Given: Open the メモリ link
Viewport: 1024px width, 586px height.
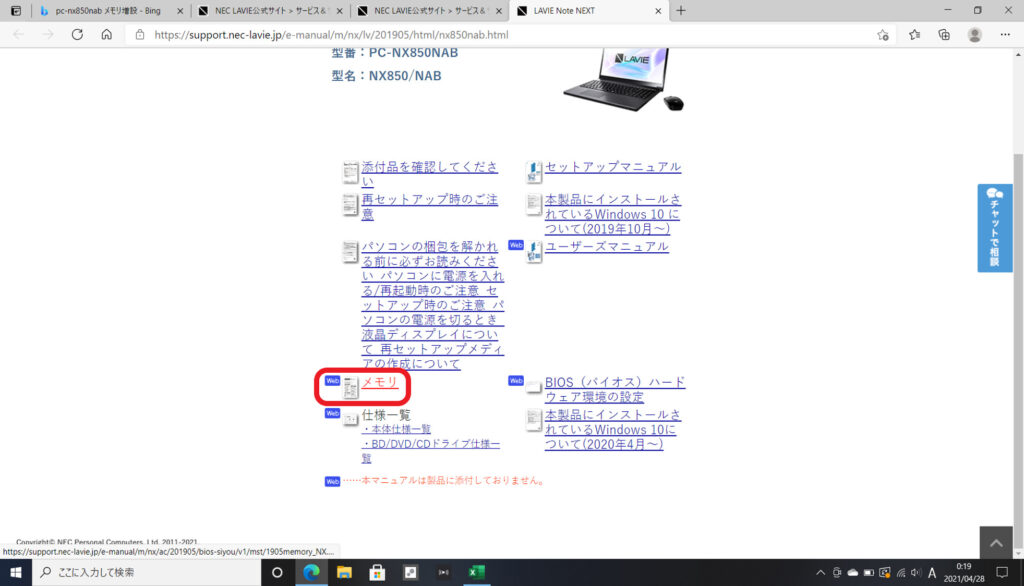Looking at the screenshot, I should [379, 383].
